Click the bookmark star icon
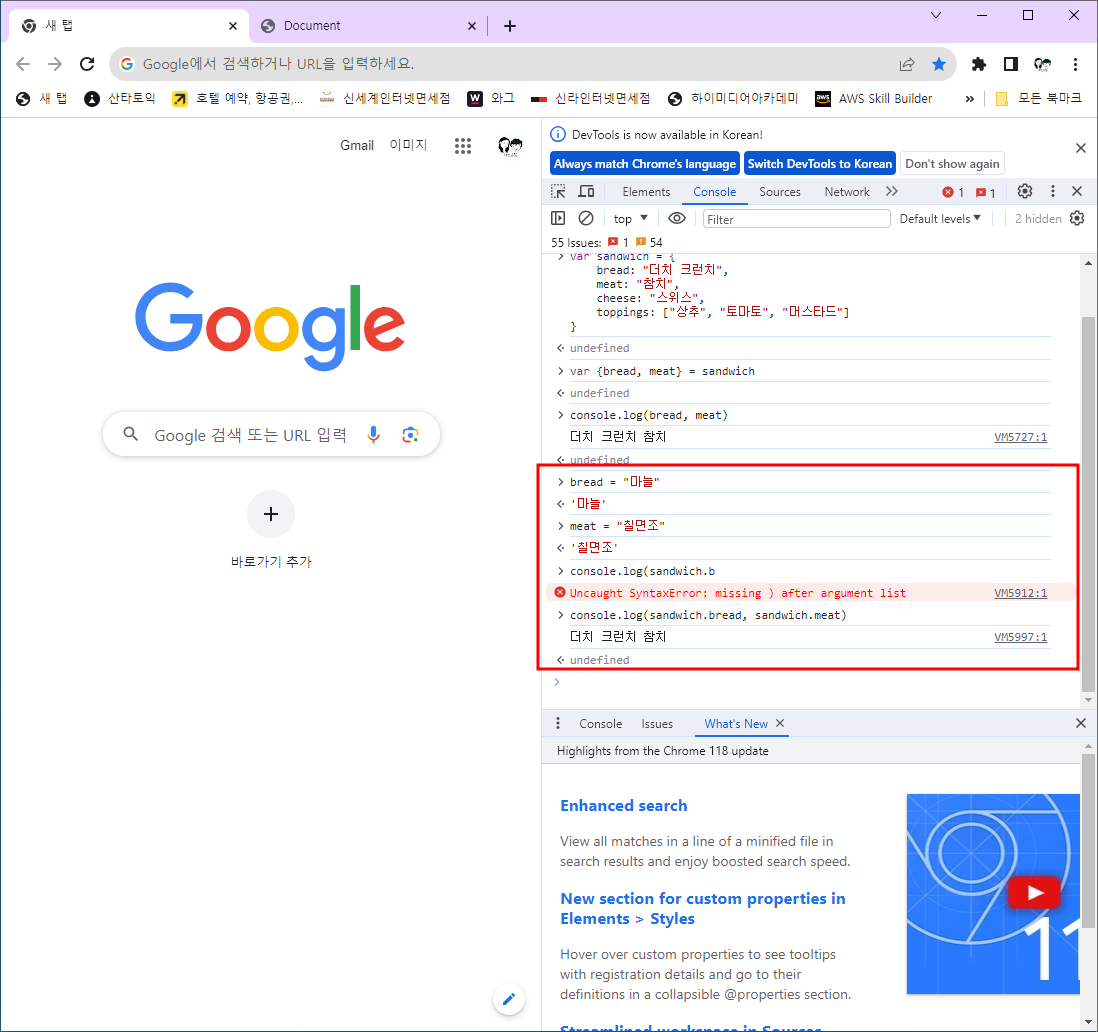This screenshot has height=1032, width=1098. [x=939, y=64]
